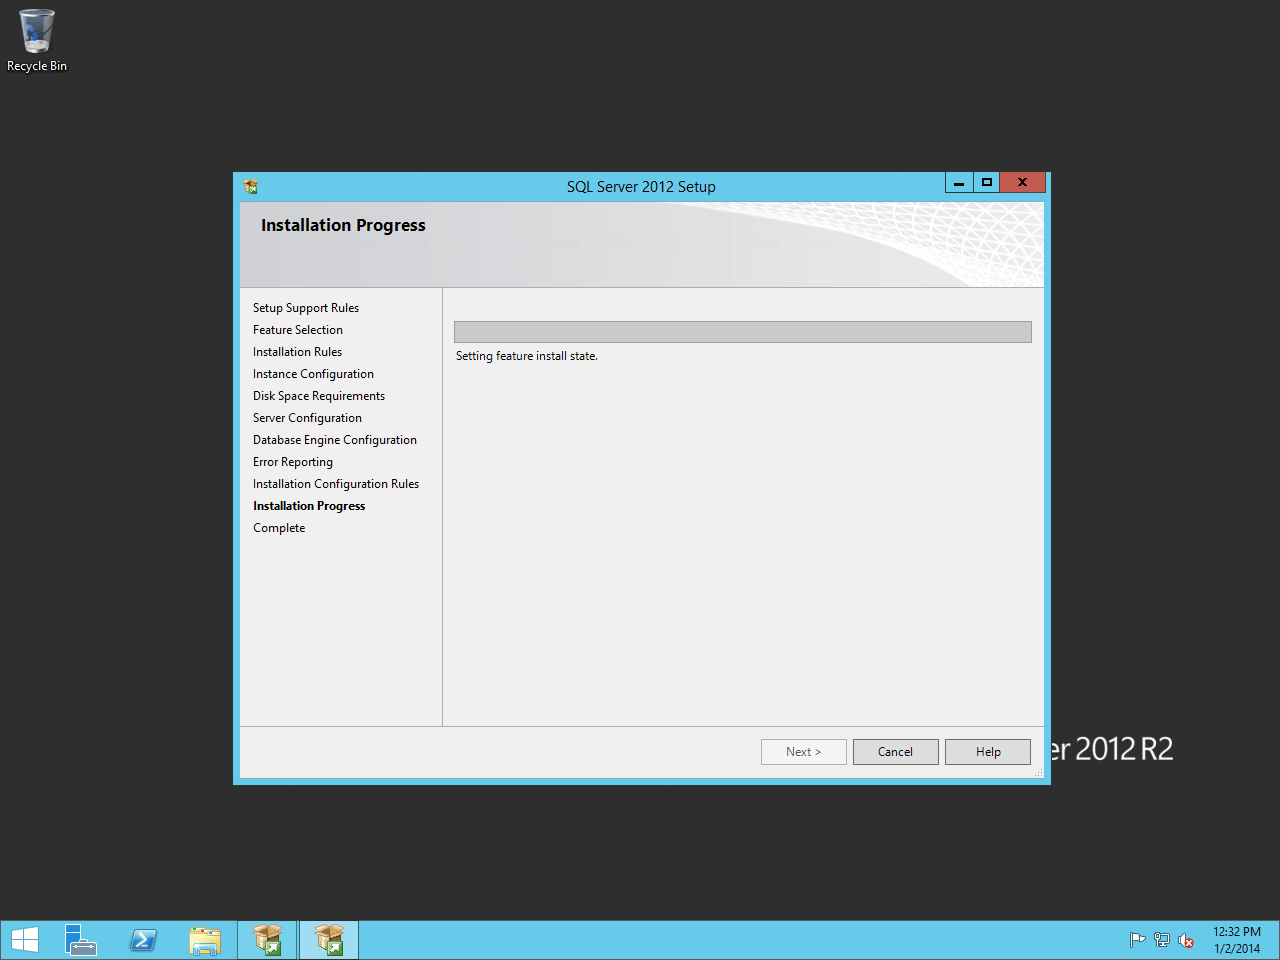Launch PowerShell from the taskbar
Screen dimensions: 1280x960
tap(143, 940)
